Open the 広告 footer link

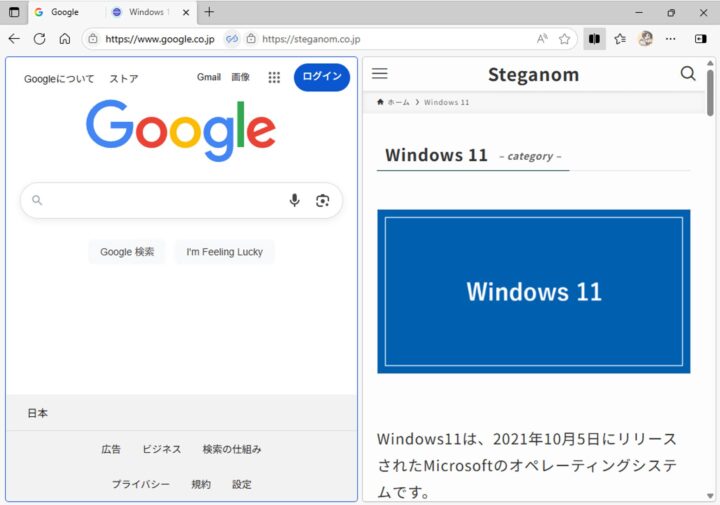[111, 449]
